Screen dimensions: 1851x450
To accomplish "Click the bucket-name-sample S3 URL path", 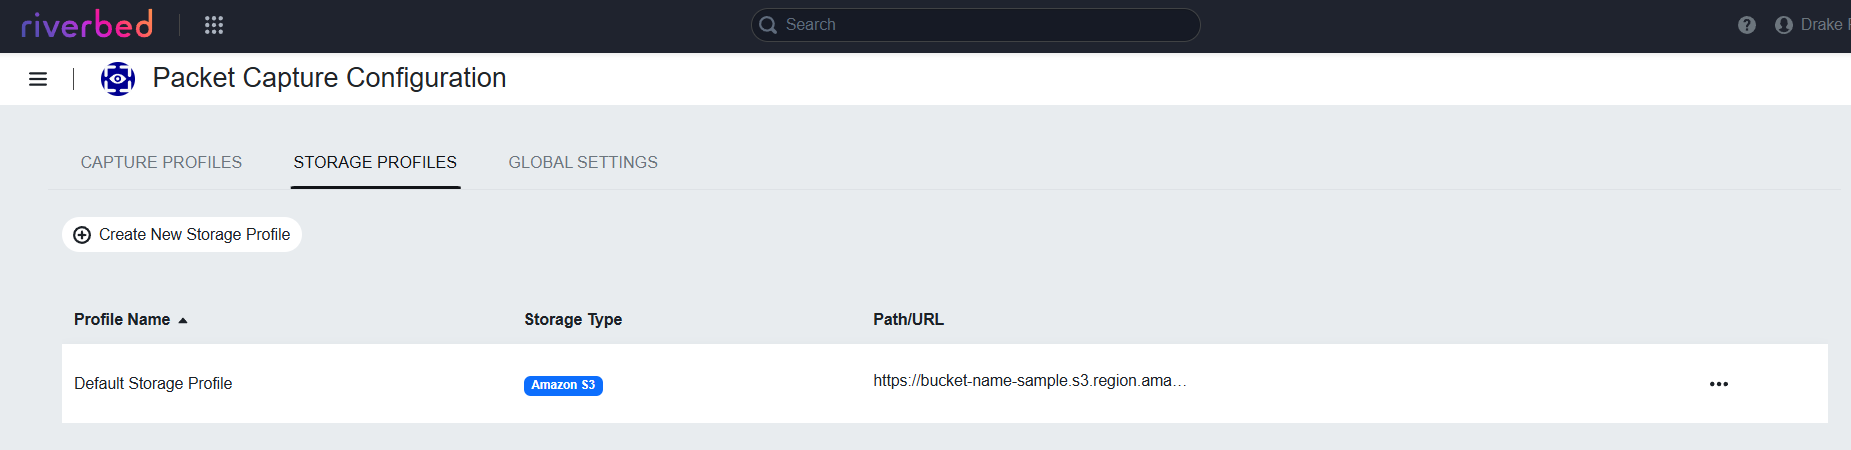I will (x=1029, y=381).
